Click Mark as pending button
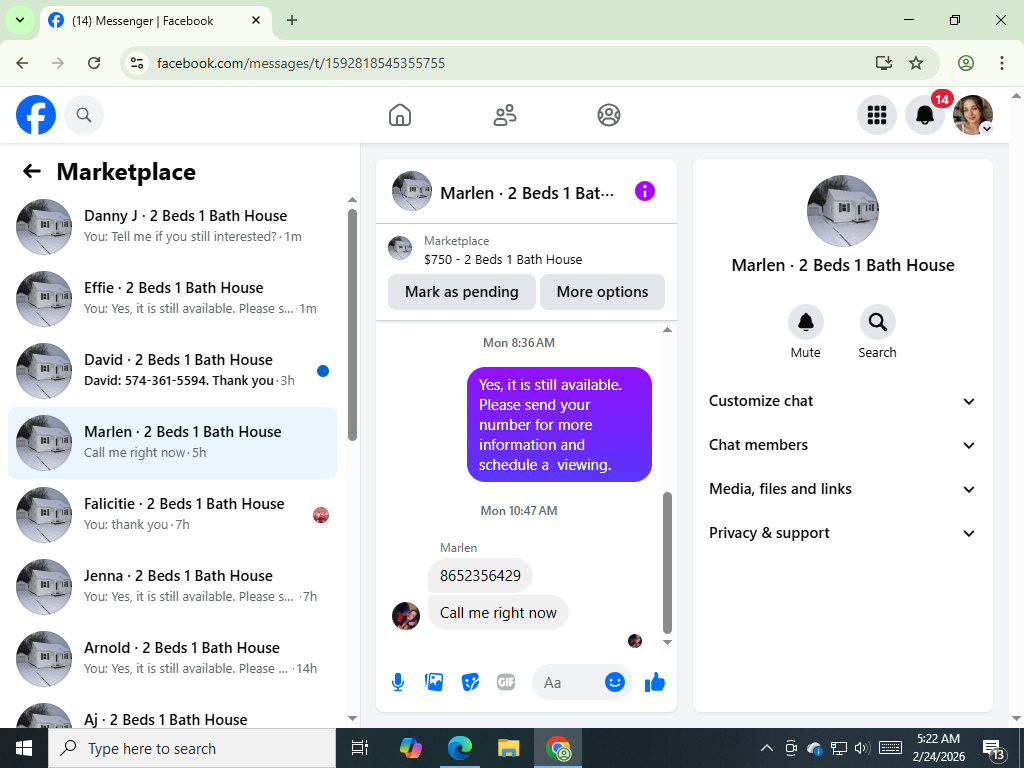The width and height of the screenshot is (1024, 768). [462, 292]
